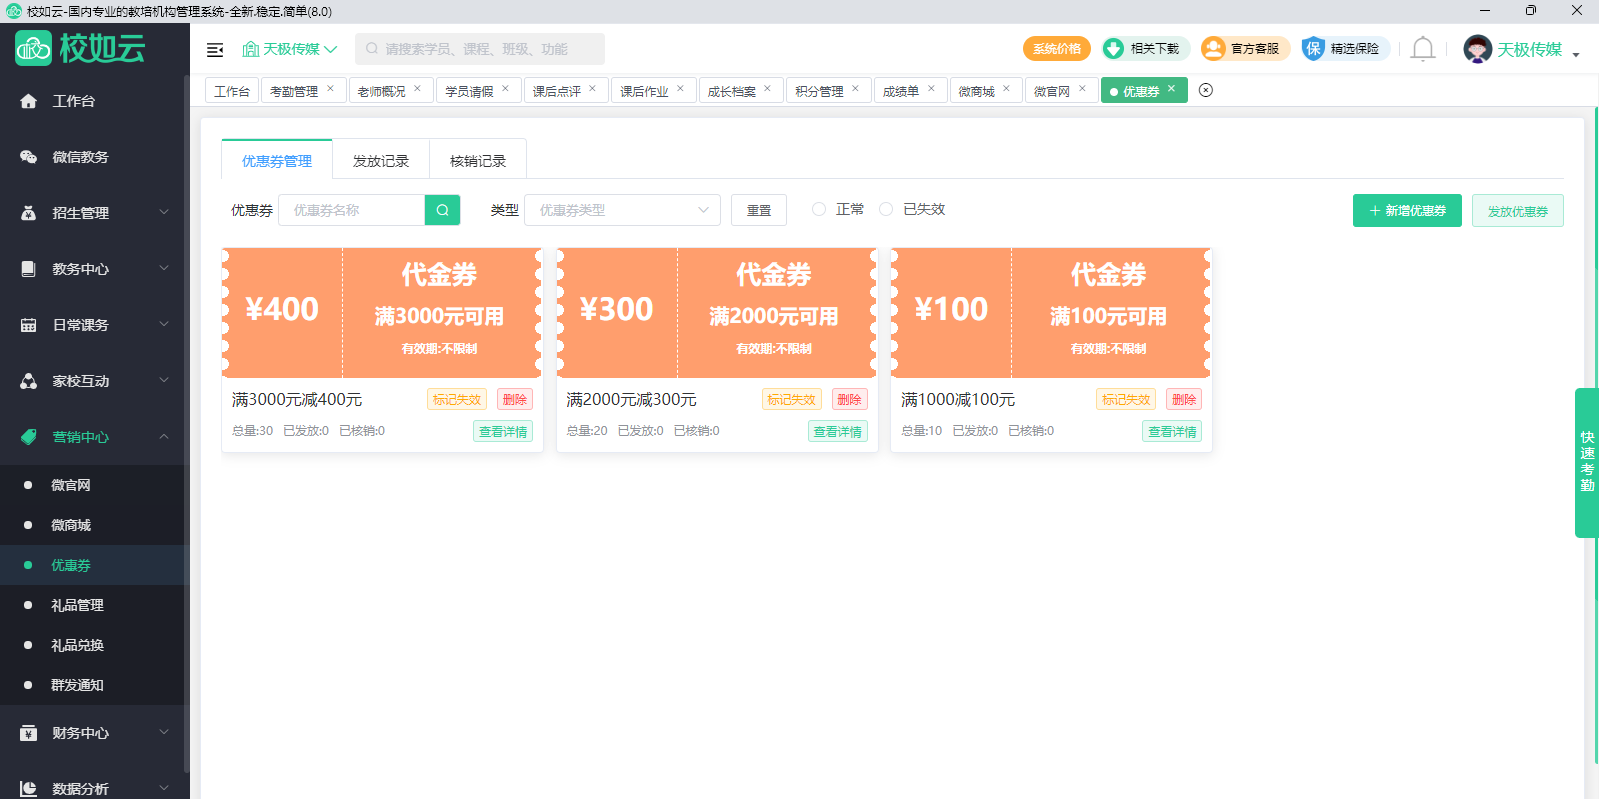1599x799 pixels.
Task: Open 精选保险 insurance shield icon
Action: pos(1313,49)
